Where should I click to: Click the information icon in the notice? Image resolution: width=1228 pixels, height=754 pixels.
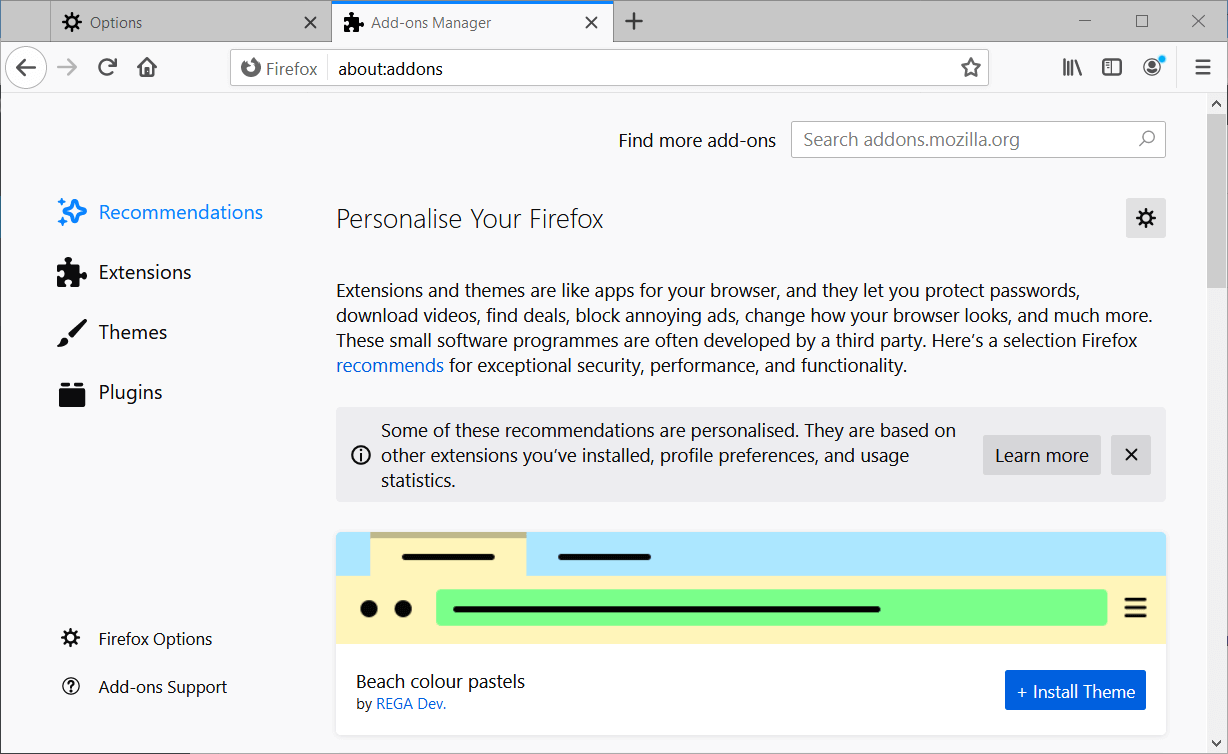click(x=361, y=455)
